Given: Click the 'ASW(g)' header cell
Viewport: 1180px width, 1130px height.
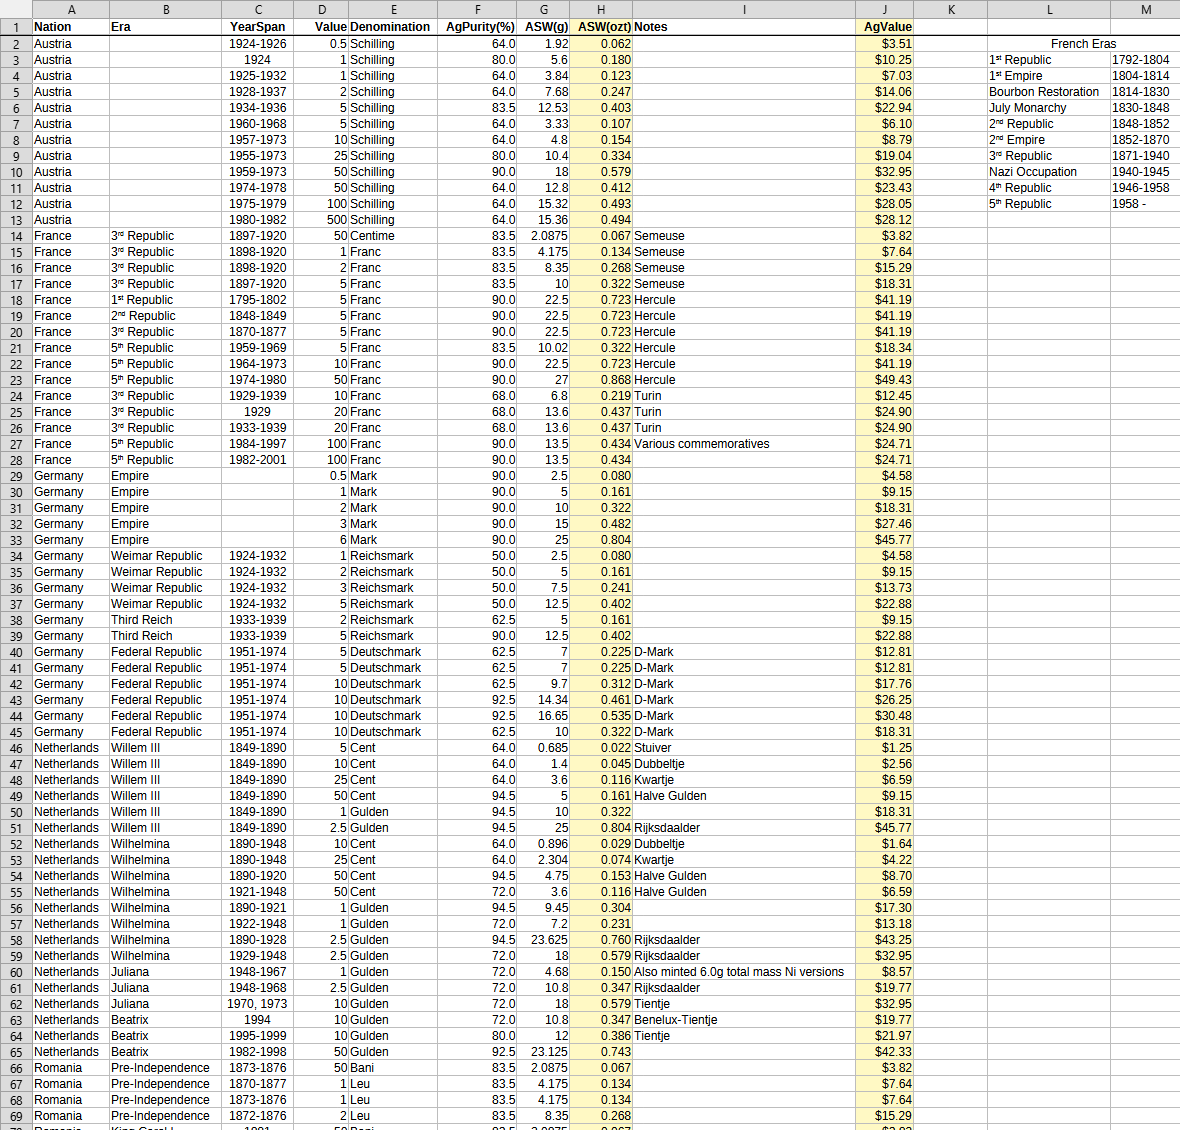Looking at the screenshot, I should point(544,27).
